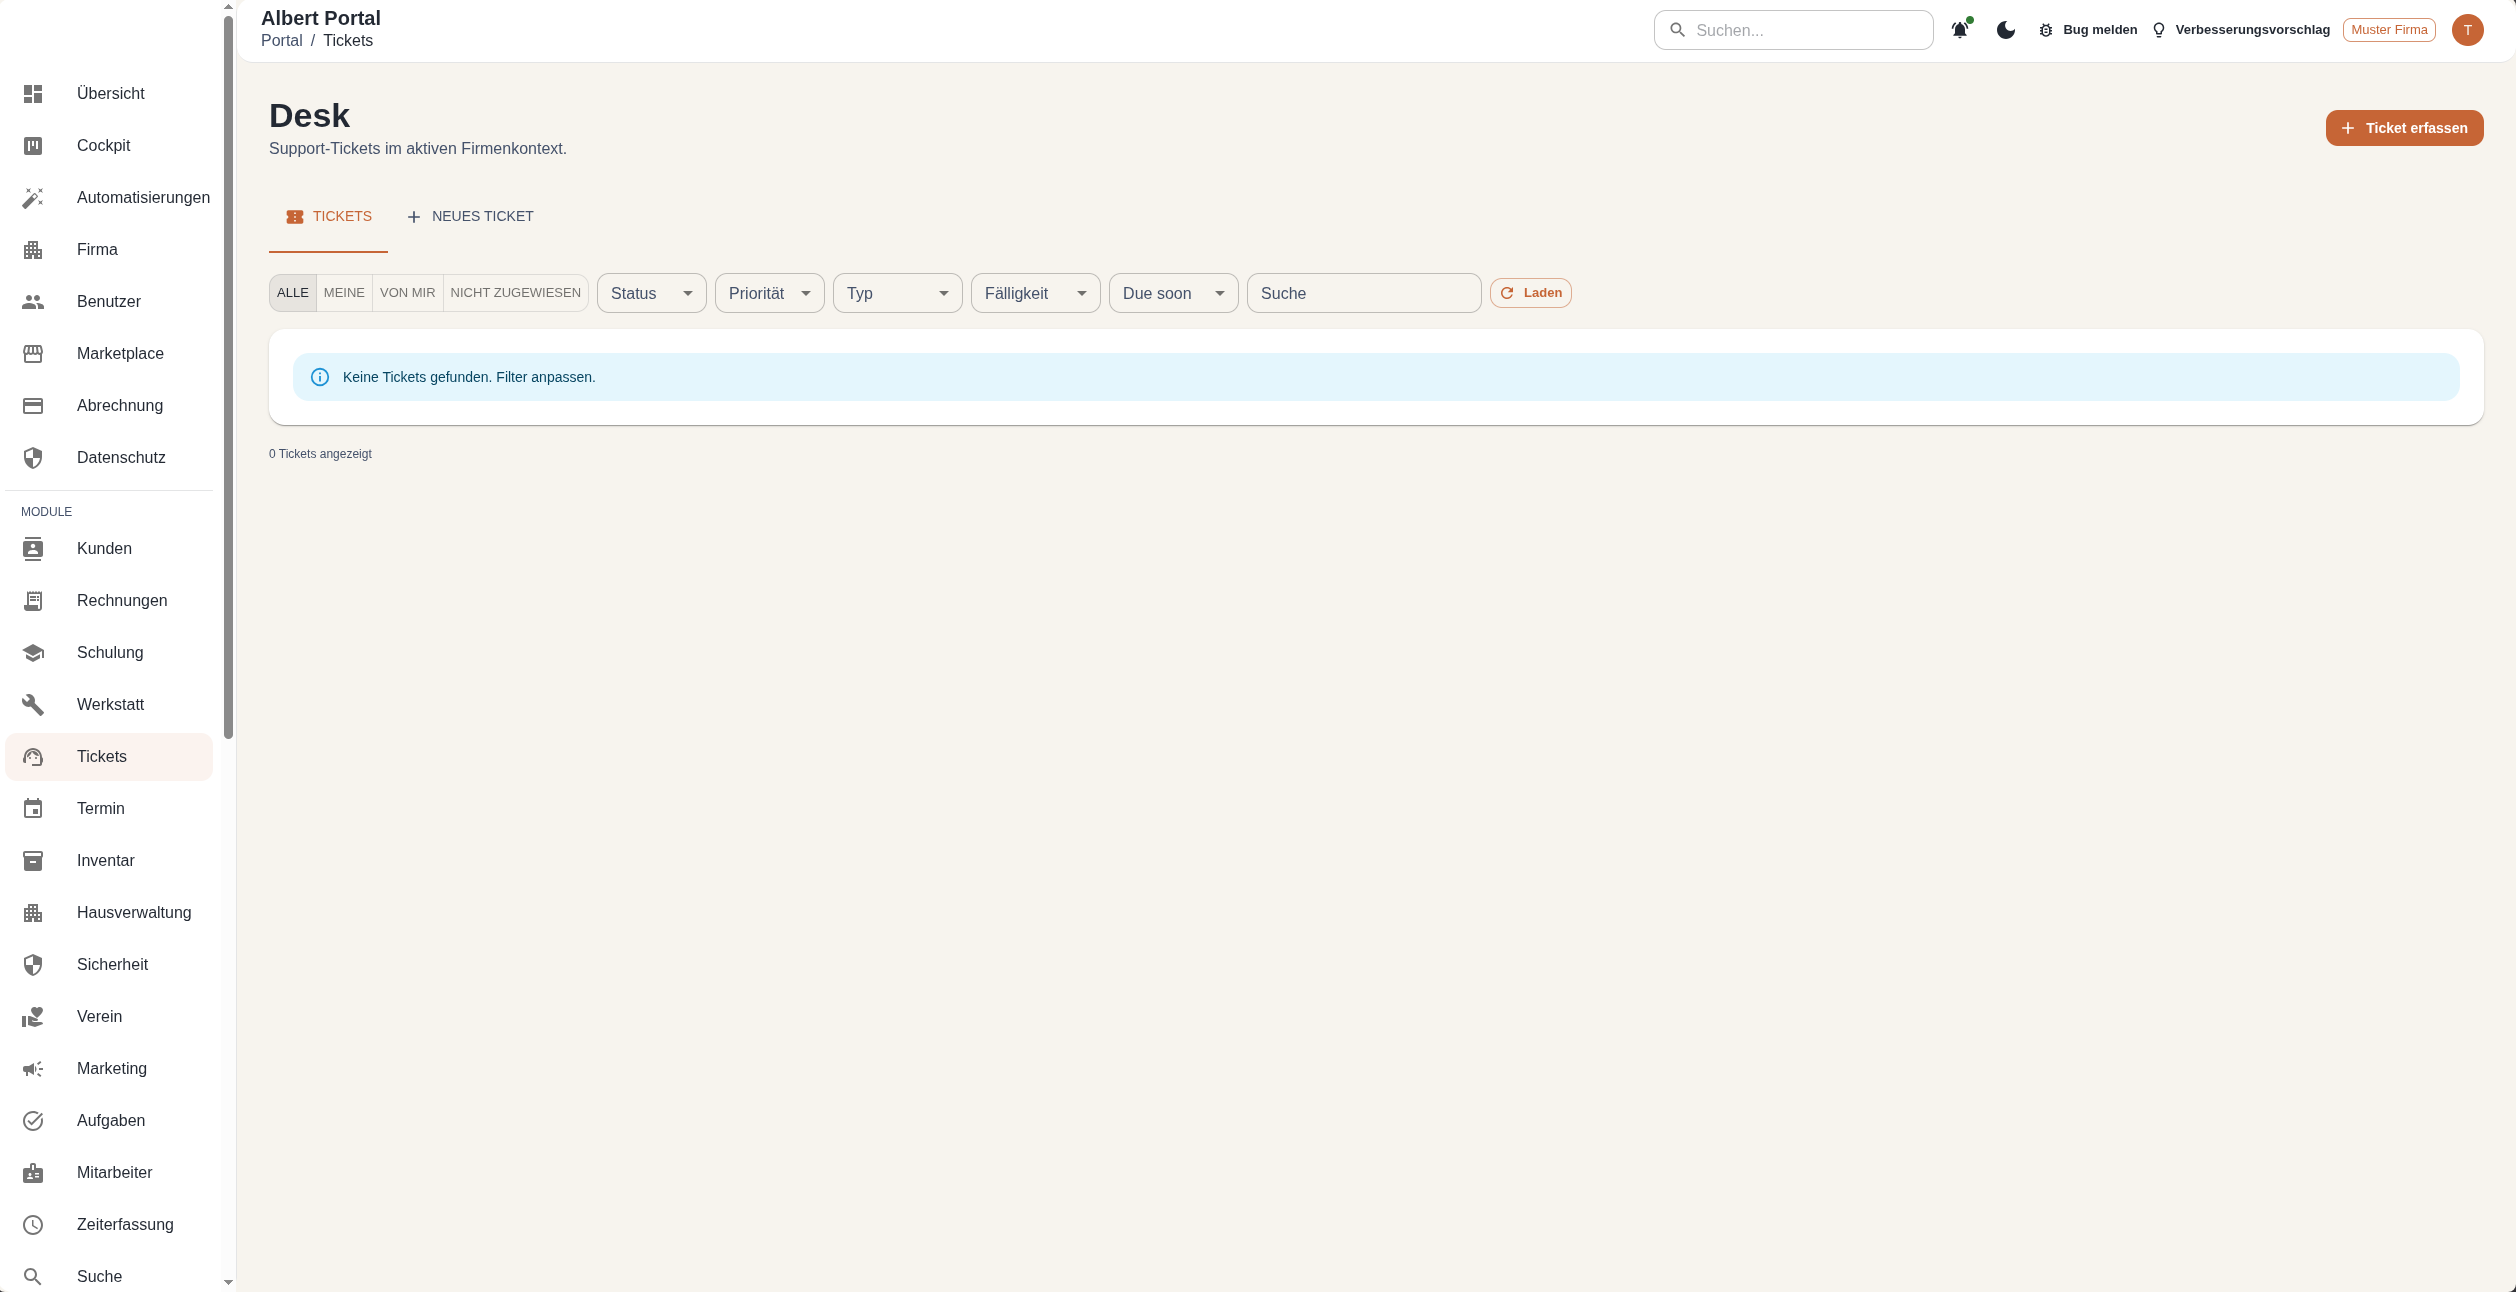Open the Hausverwaltung building icon
The width and height of the screenshot is (2516, 1292).
(33, 913)
